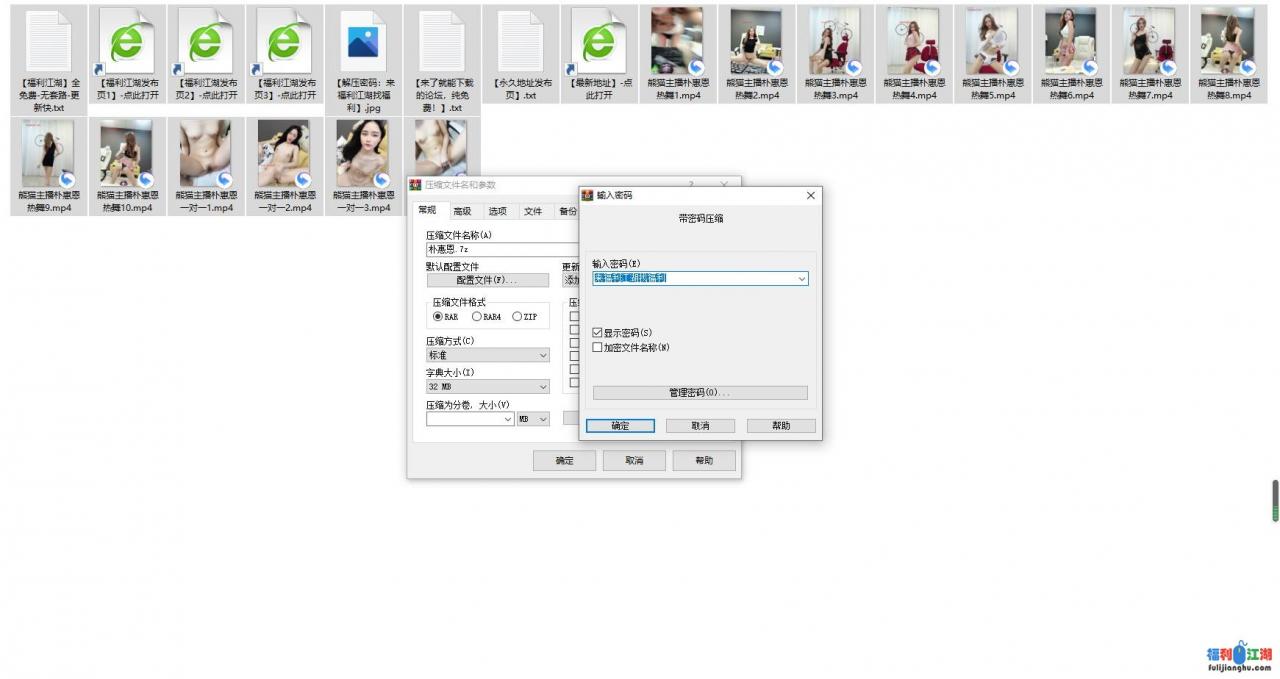This screenshot has height=679, width=1280.
Task: Switch to the 高级 advanced tab
Action: 461,211
